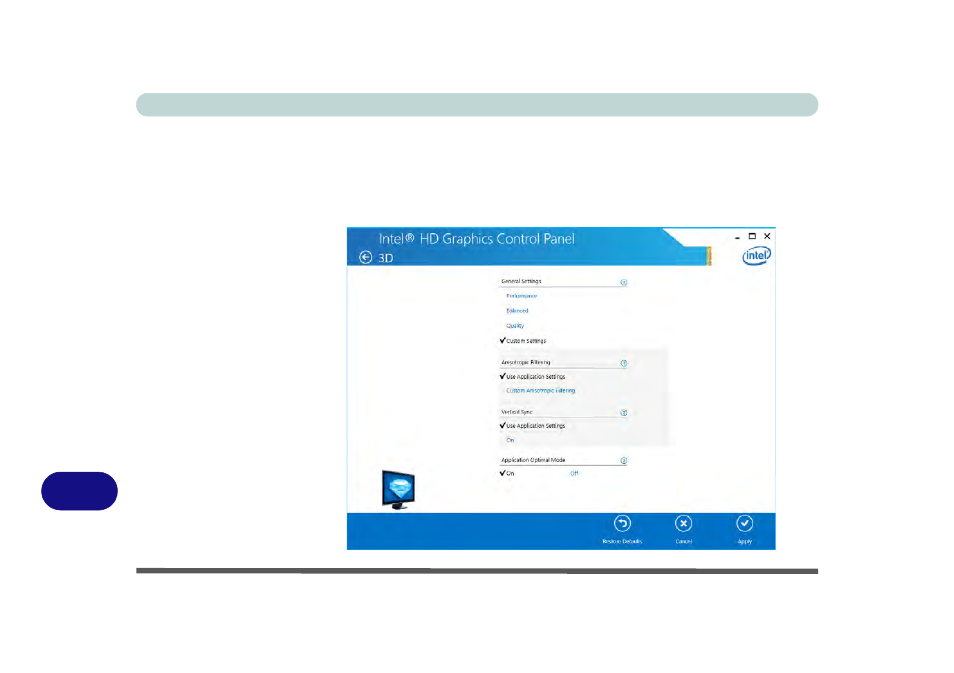The width and height of the screenshot is (954, 673).
Task: Turn Application Optimal Mode Off
Action: coord(574,473)
